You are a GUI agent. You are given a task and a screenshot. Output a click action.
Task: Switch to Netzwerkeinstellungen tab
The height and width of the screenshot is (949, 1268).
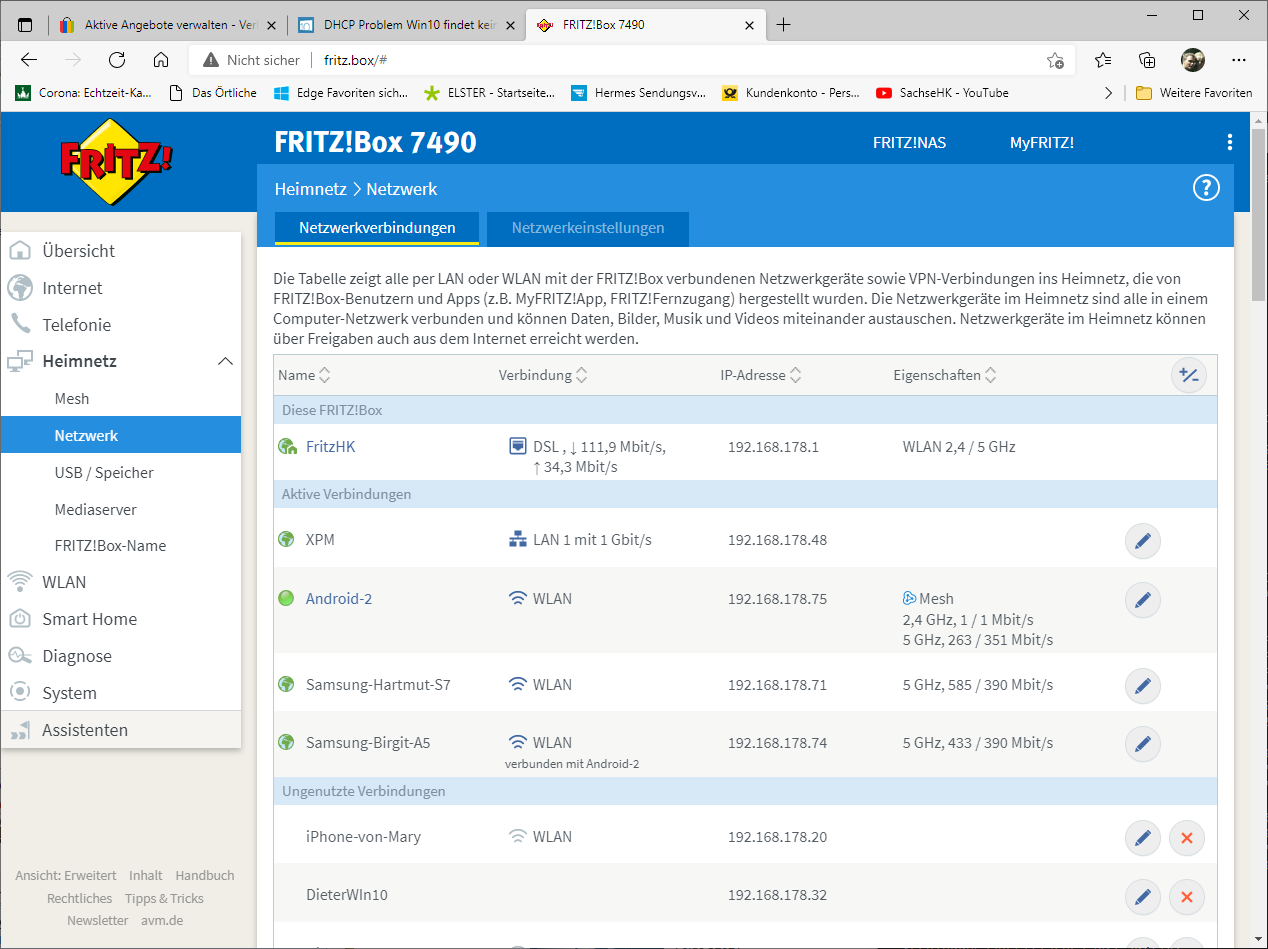588,228
